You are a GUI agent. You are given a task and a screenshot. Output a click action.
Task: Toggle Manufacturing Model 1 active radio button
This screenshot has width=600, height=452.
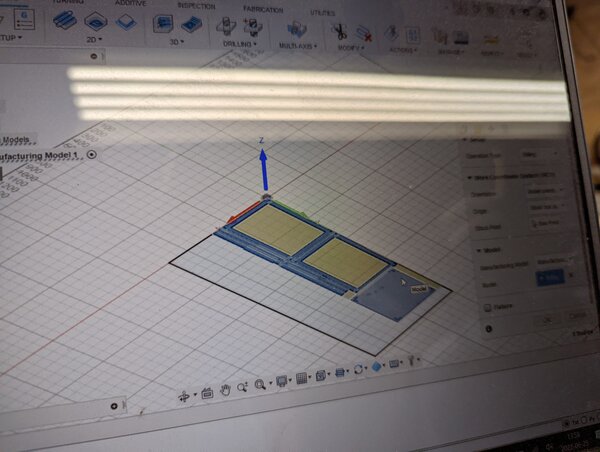(x=92, y=155)
